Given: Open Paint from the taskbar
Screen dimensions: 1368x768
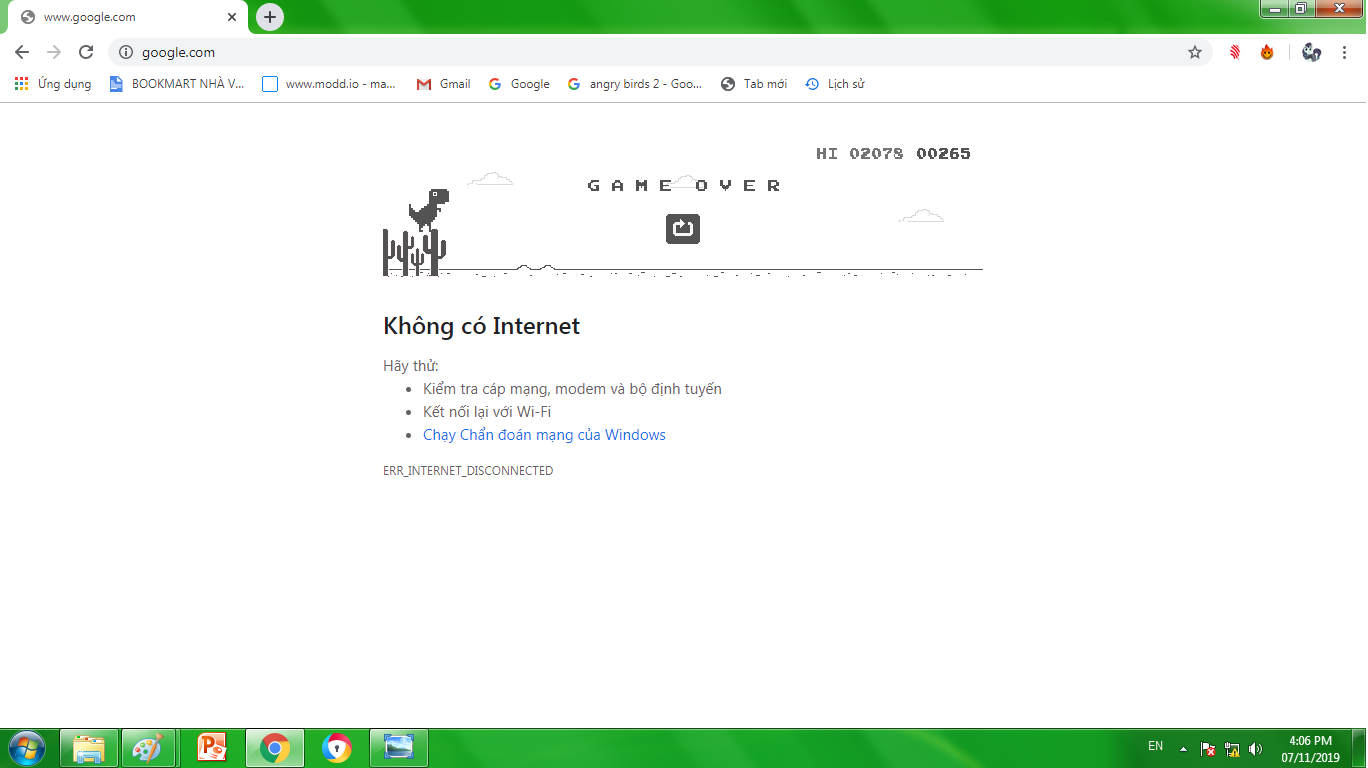Looking at the screenshot, I should click(149, 748).
